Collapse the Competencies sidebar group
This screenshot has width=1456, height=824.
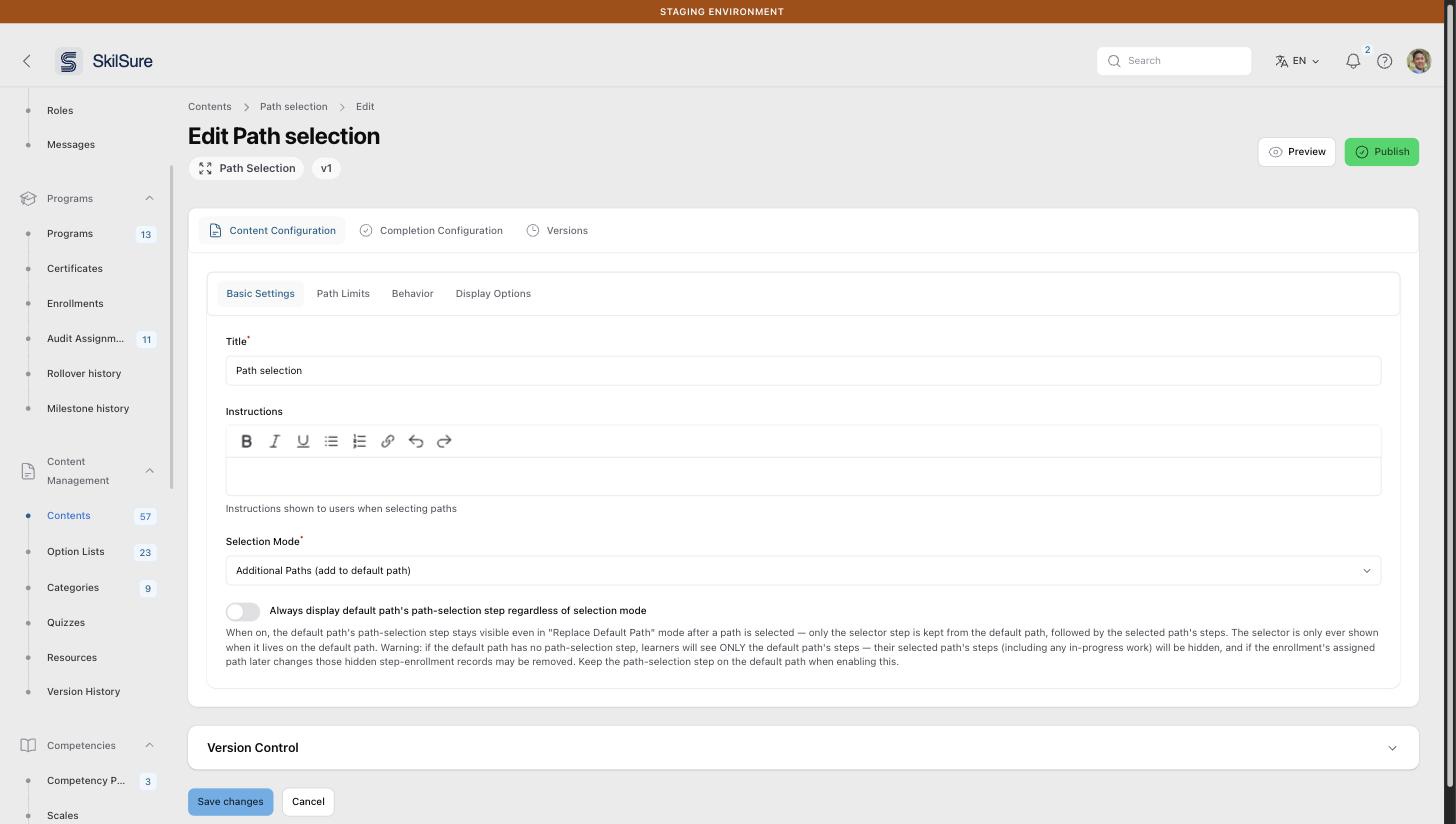[x=149, y=745]
